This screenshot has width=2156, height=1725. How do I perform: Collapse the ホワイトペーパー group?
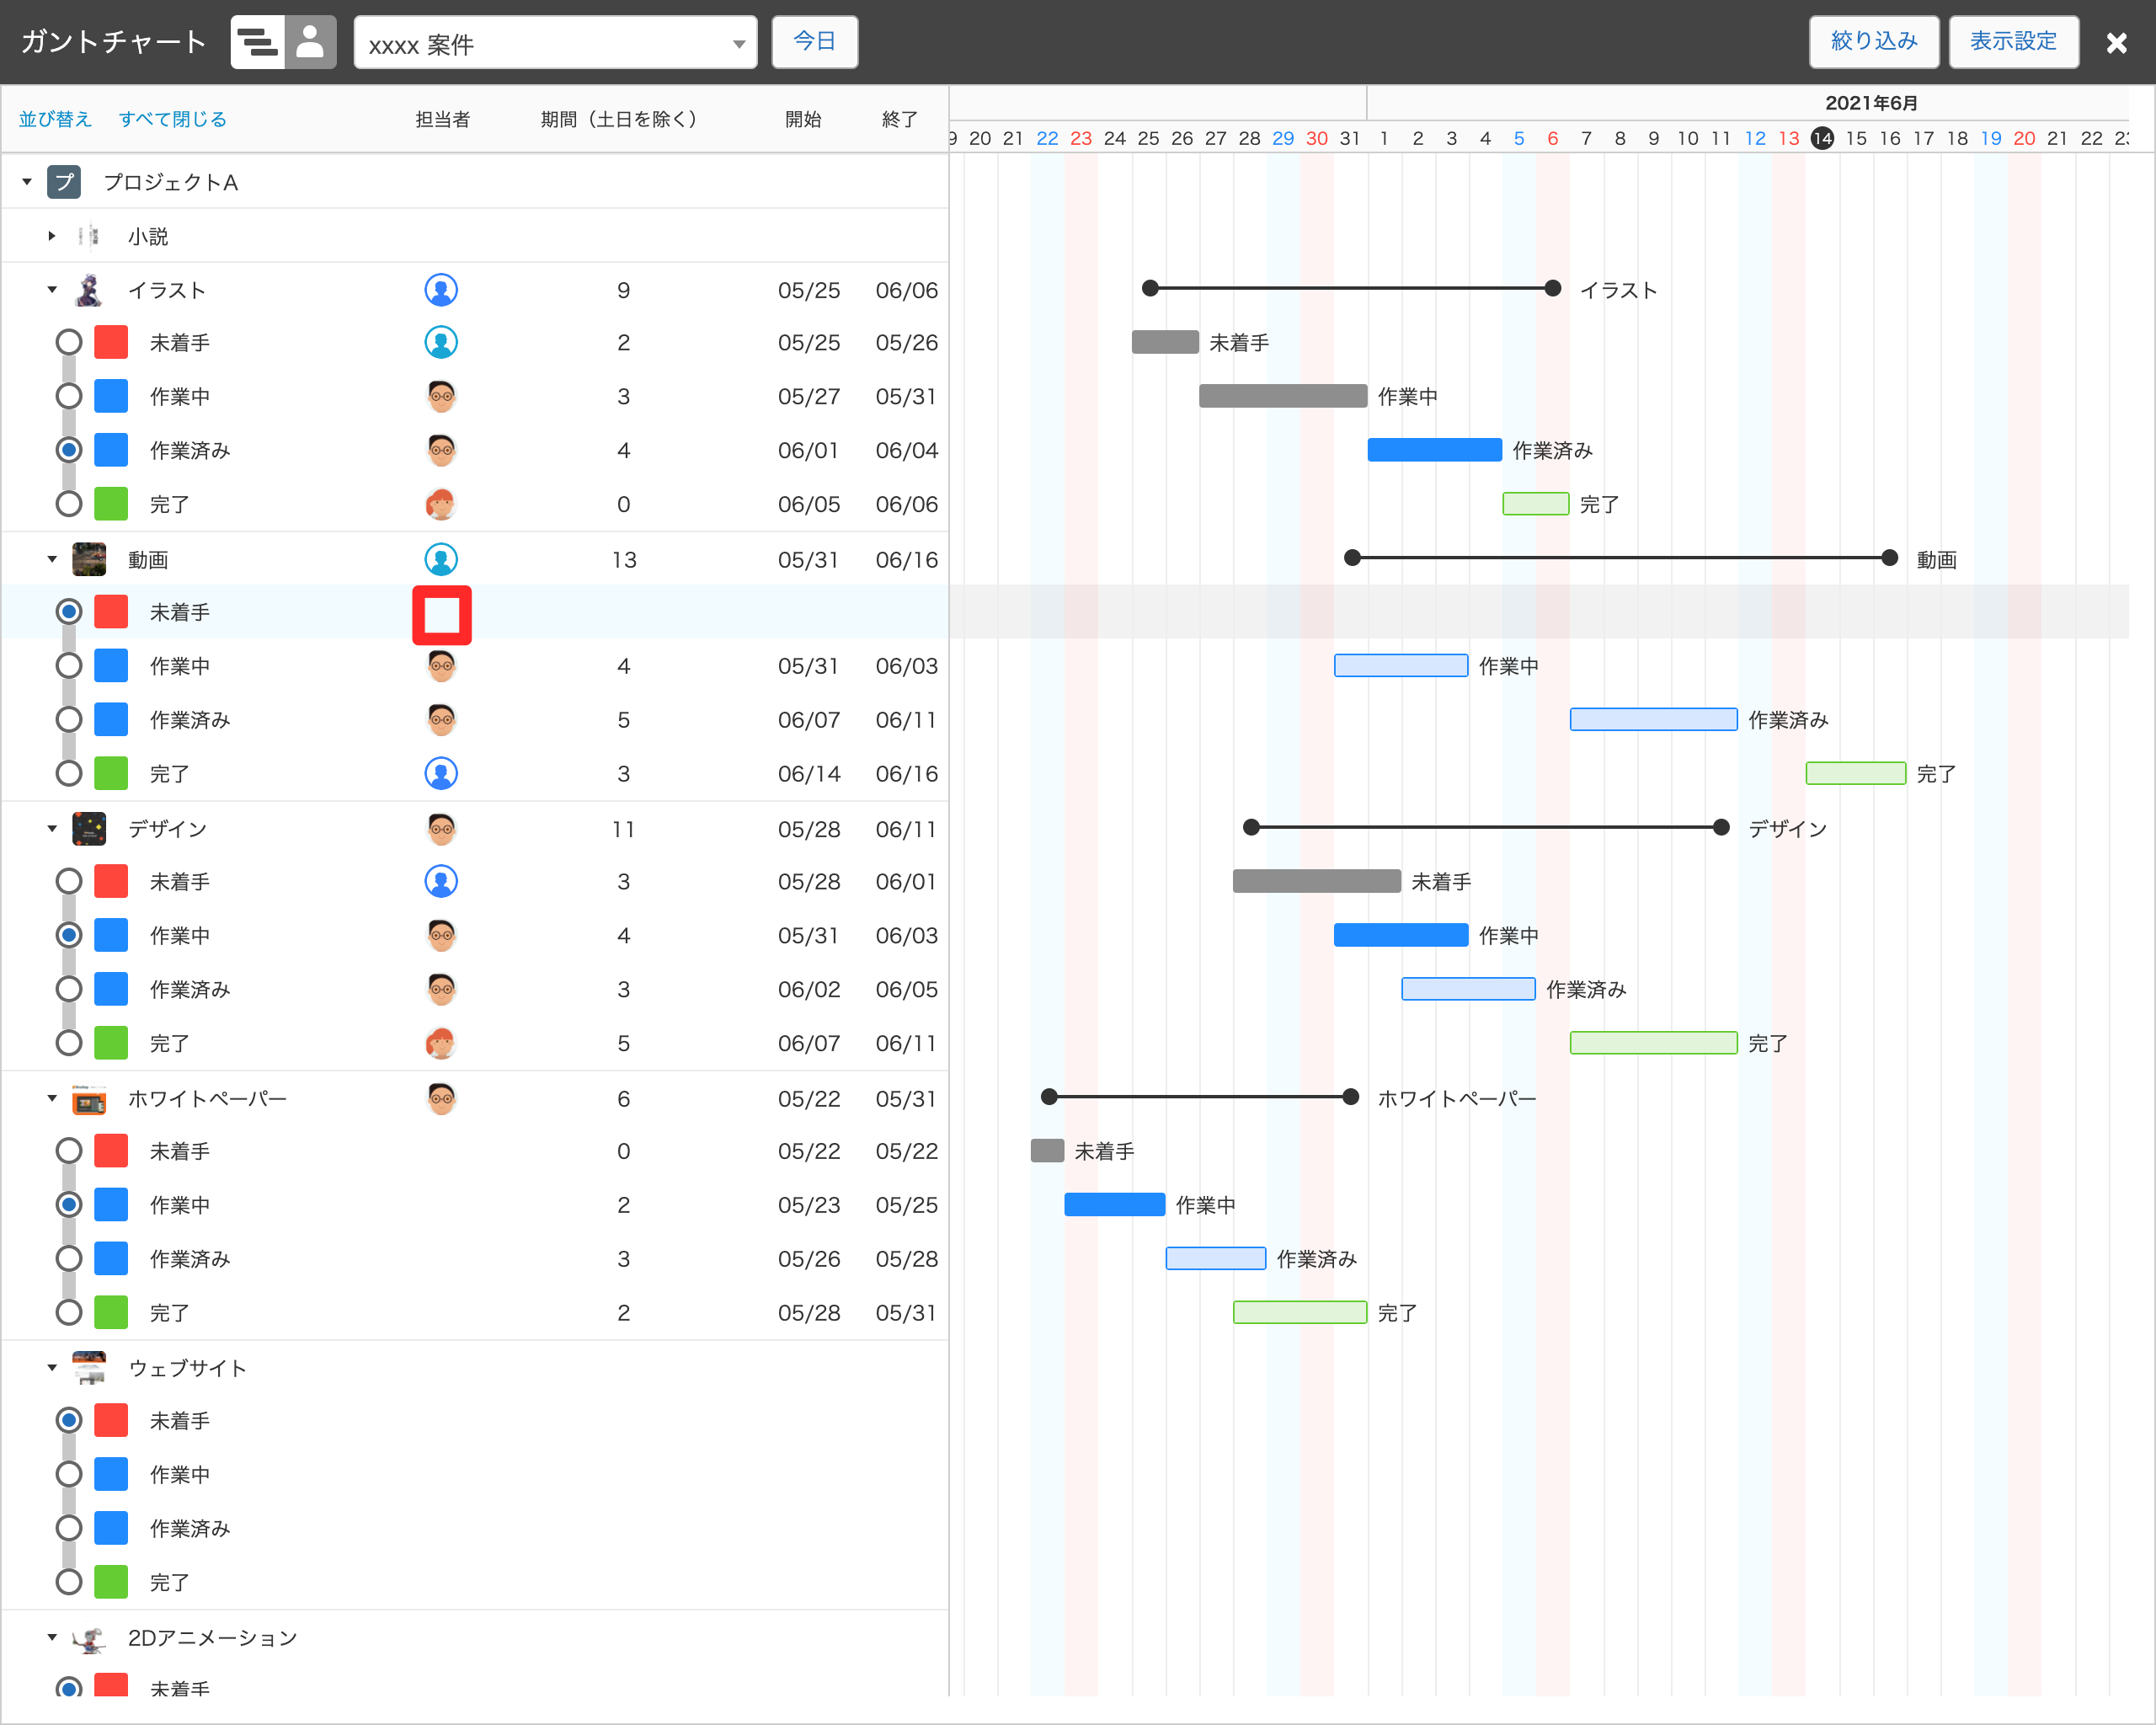(52, 1098)
